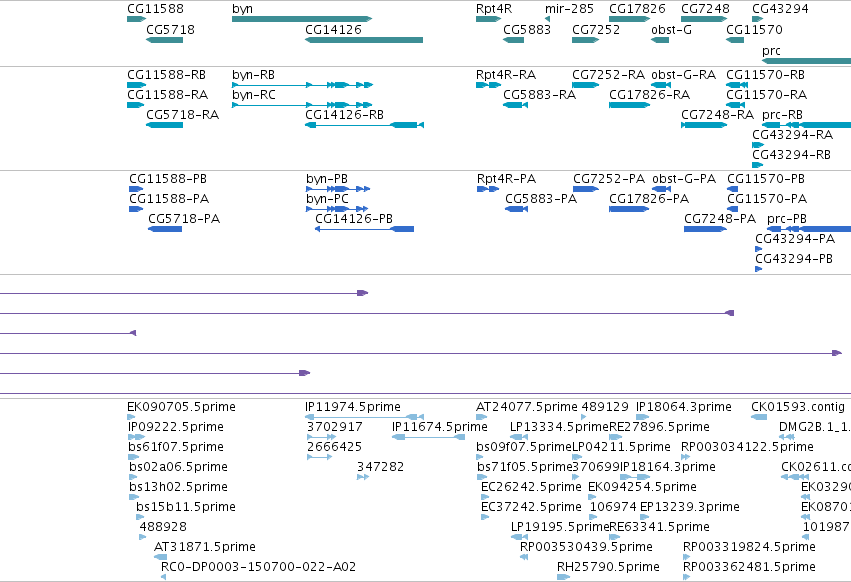Click the byn gene bar
Viewport: 851px width, 582px height.
point(302,19)
